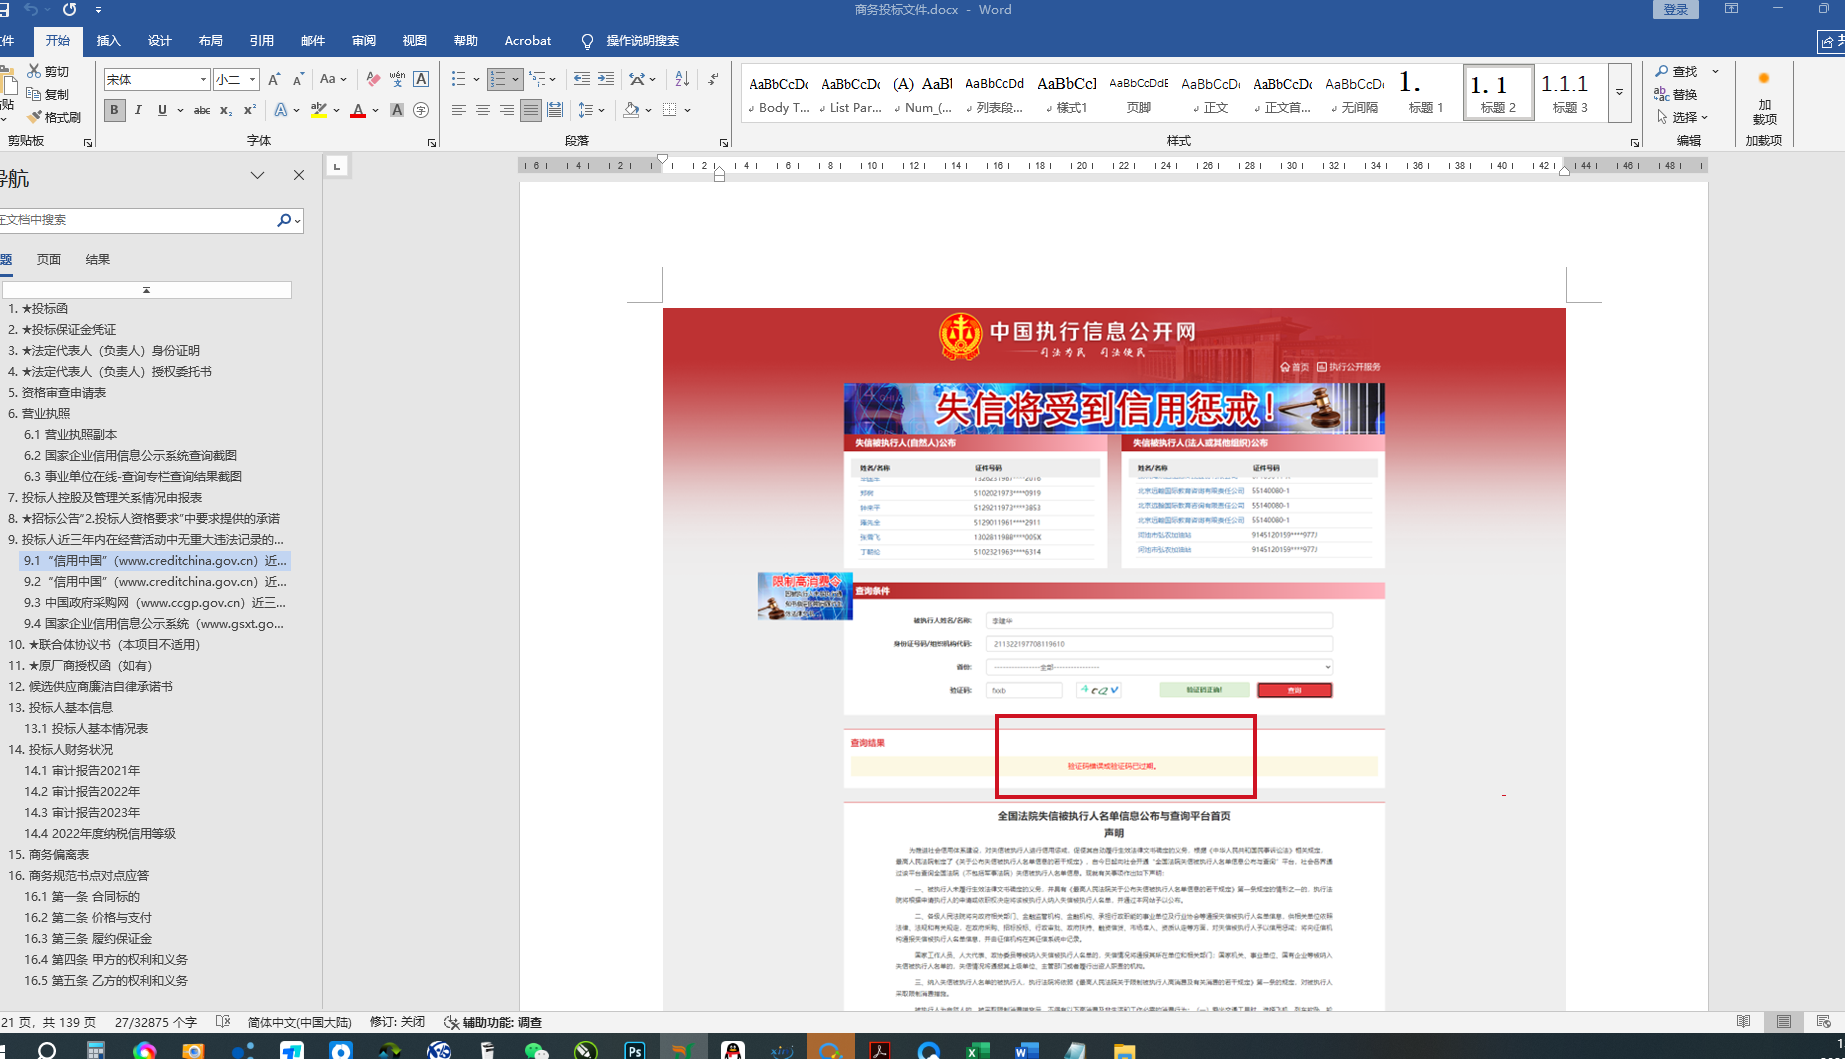The width and height of the screenshot is (1845, 1059).
Task: Open the font size dropdown (小二)
Action: [x=252, y=79]
